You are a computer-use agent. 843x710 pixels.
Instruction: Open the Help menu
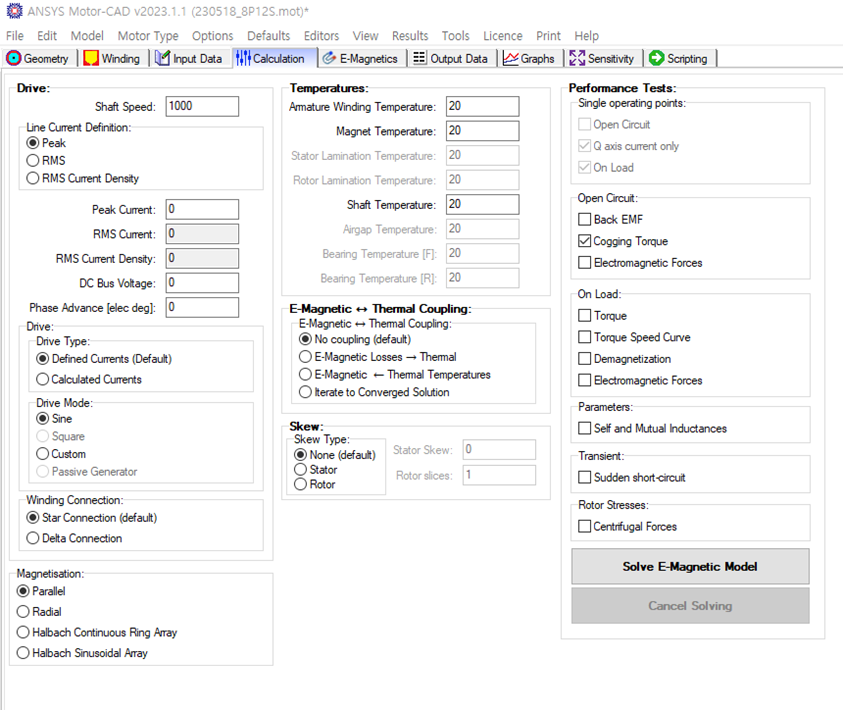coord(586,35)
